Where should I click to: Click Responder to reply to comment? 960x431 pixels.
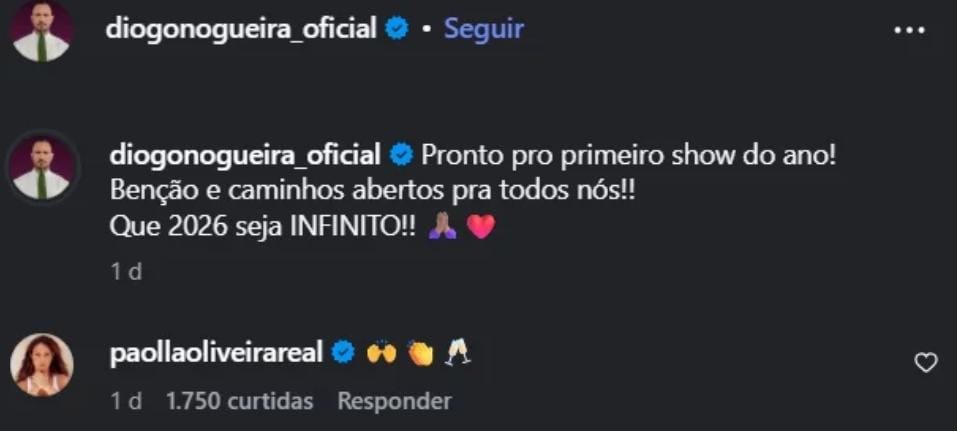coord(394,401)
